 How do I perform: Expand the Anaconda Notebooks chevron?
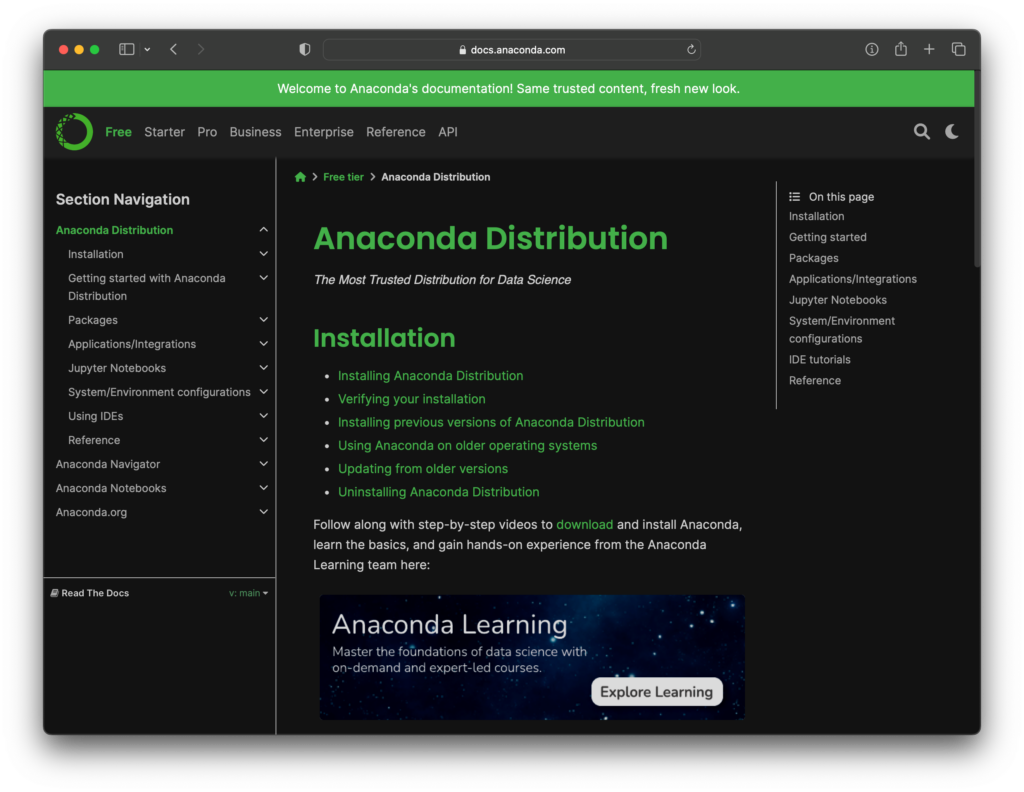[x=263, y=488]
